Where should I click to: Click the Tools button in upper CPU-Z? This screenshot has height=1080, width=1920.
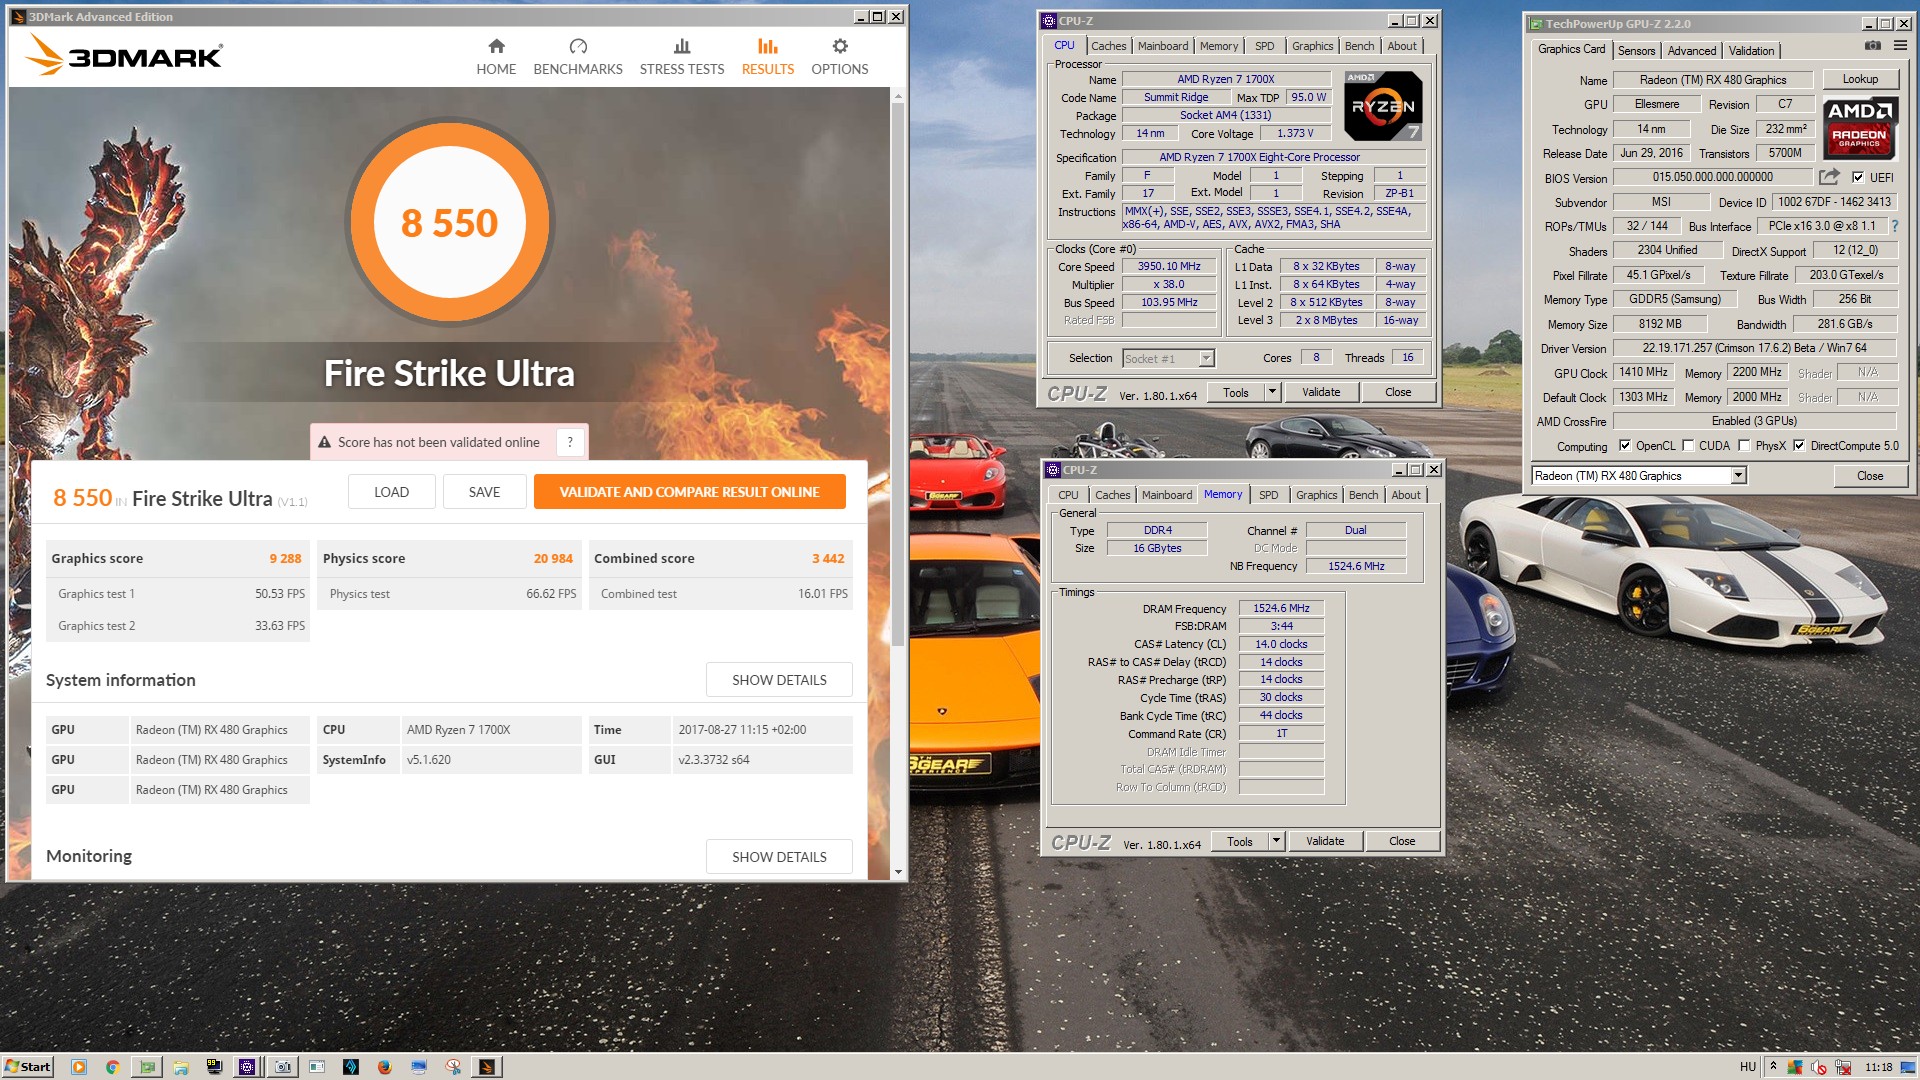[1236, 392]
